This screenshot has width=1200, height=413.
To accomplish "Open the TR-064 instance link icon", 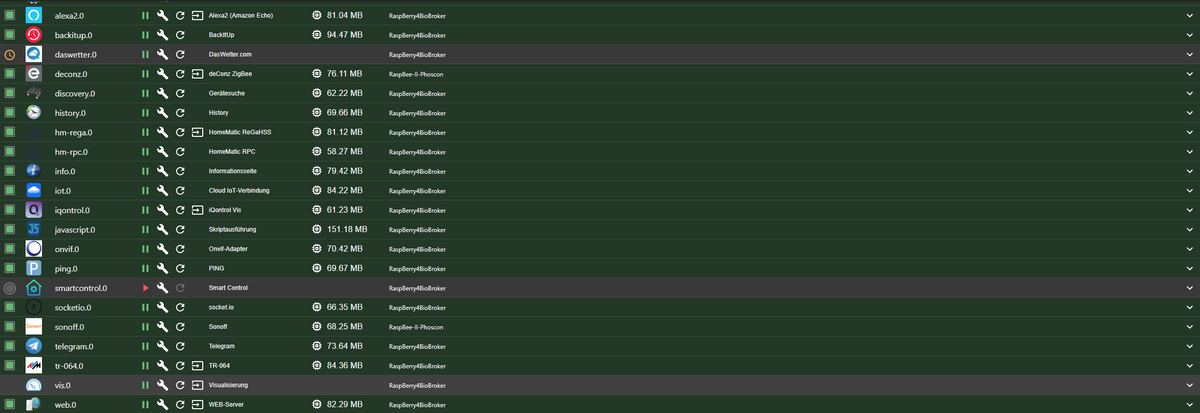I will pyautogui.click(x=197, y=365).
